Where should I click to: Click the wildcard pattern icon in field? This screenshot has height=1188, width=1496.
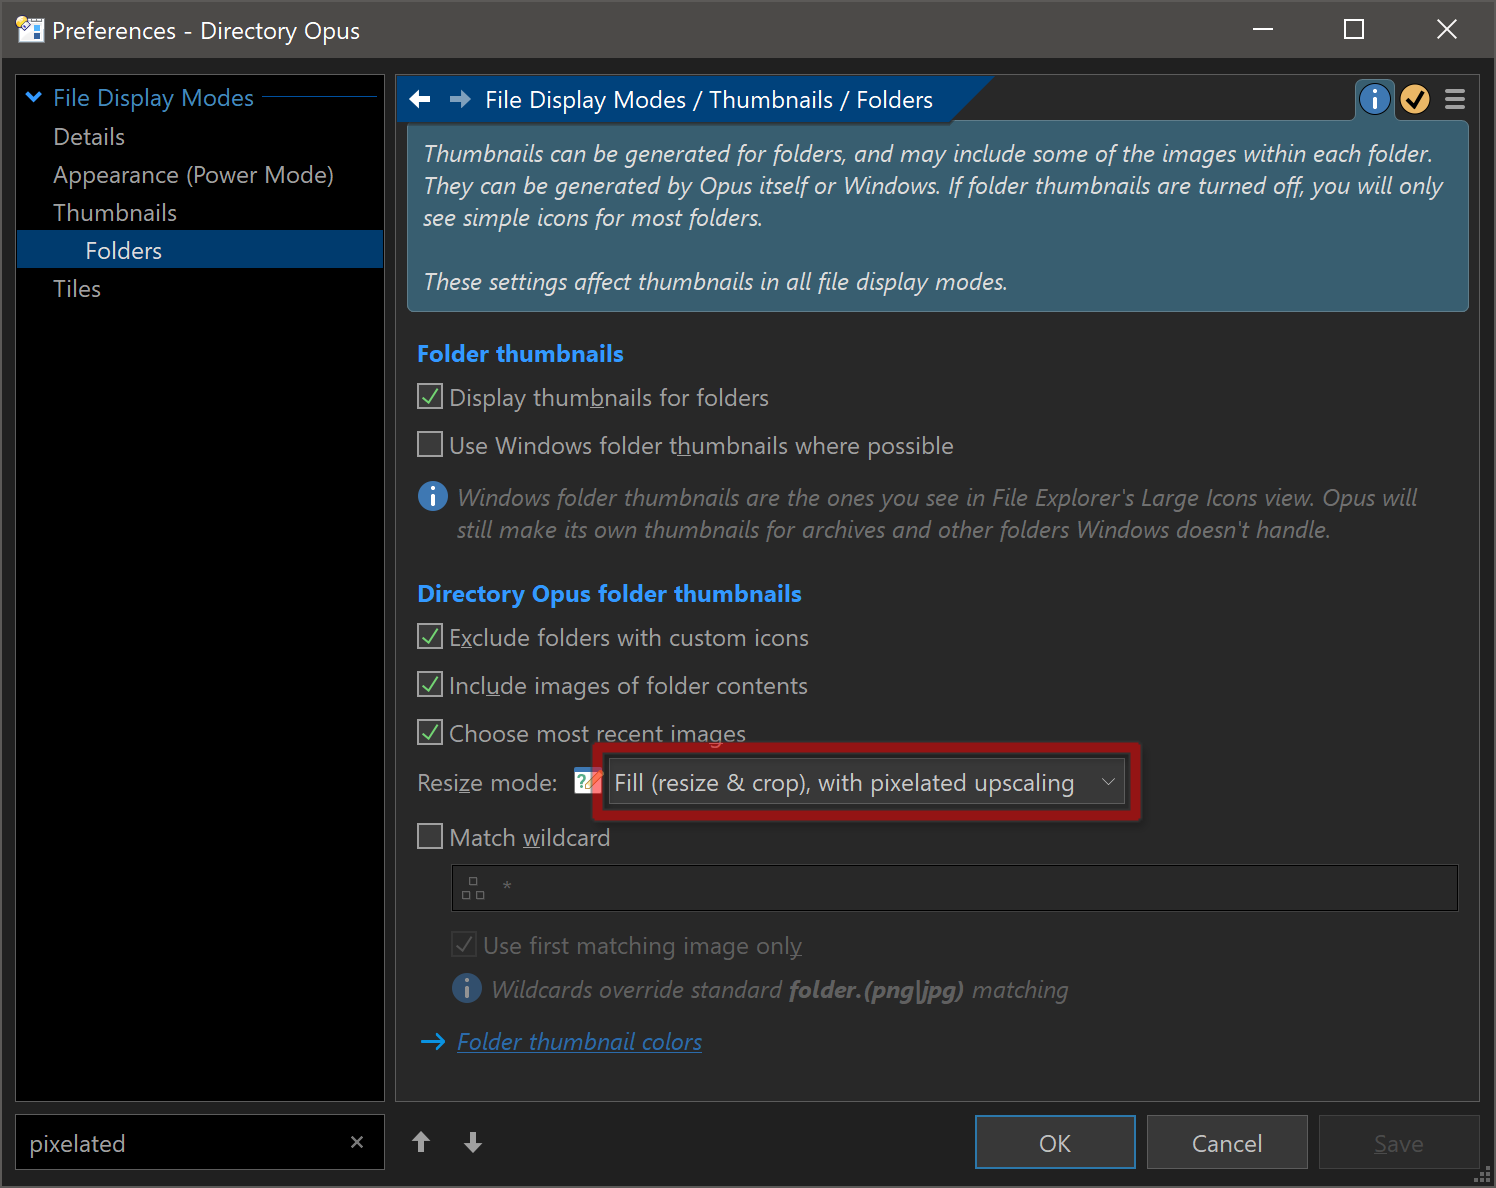pos(473,888)
